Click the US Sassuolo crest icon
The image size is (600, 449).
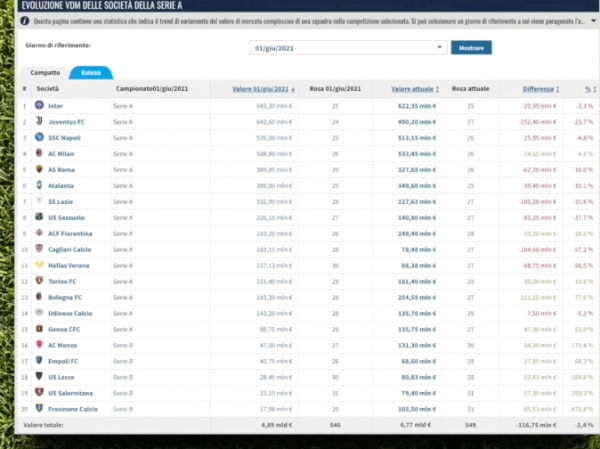click(x=39, y=217)
